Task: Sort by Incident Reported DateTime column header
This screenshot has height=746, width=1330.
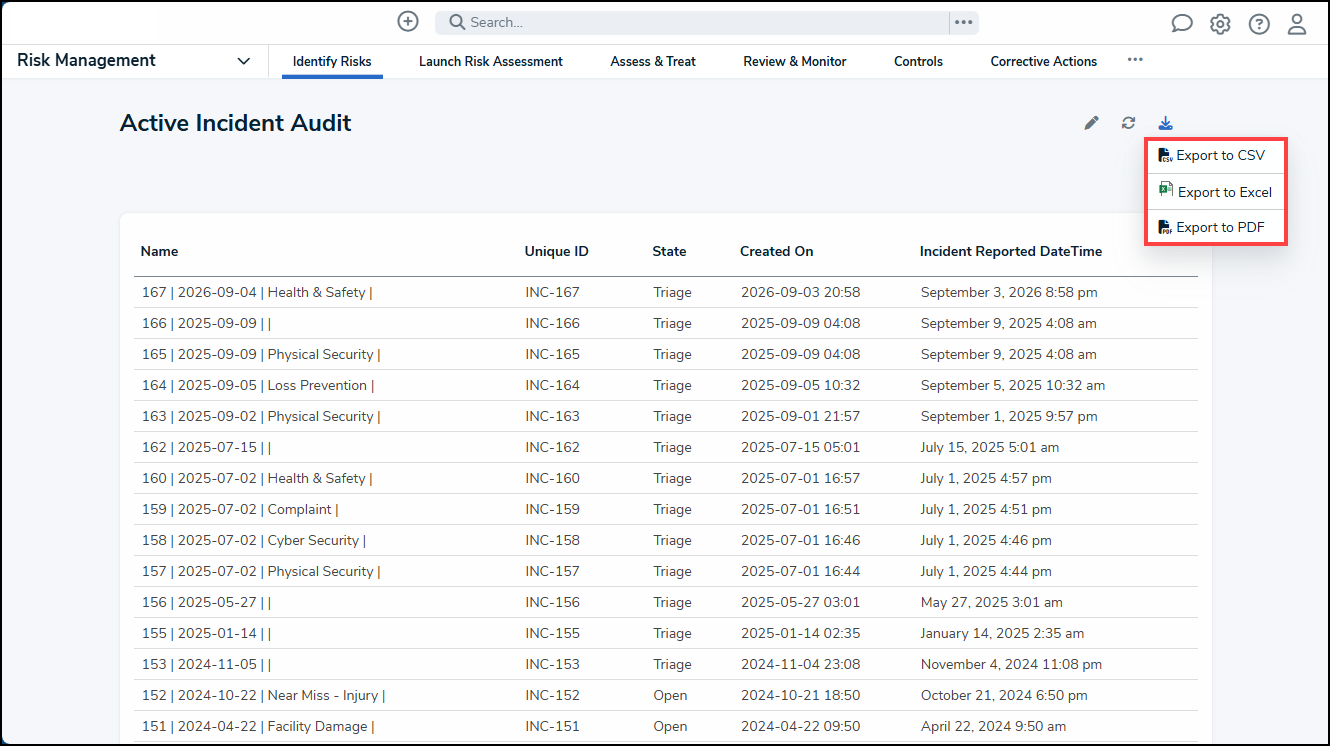Action: pos(1011,251)
